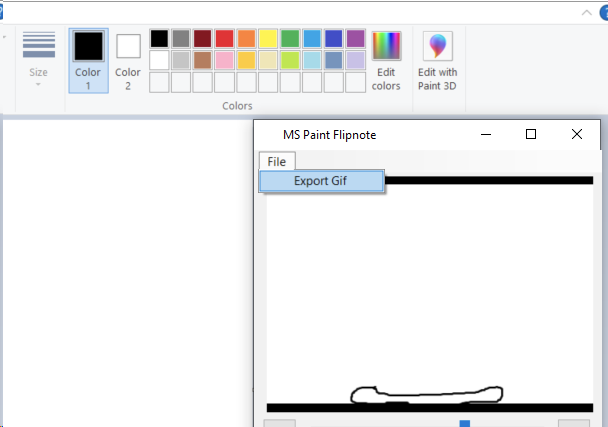Pick the light yellow color swatch
The image size is (608, 427).
click(268, 60)
